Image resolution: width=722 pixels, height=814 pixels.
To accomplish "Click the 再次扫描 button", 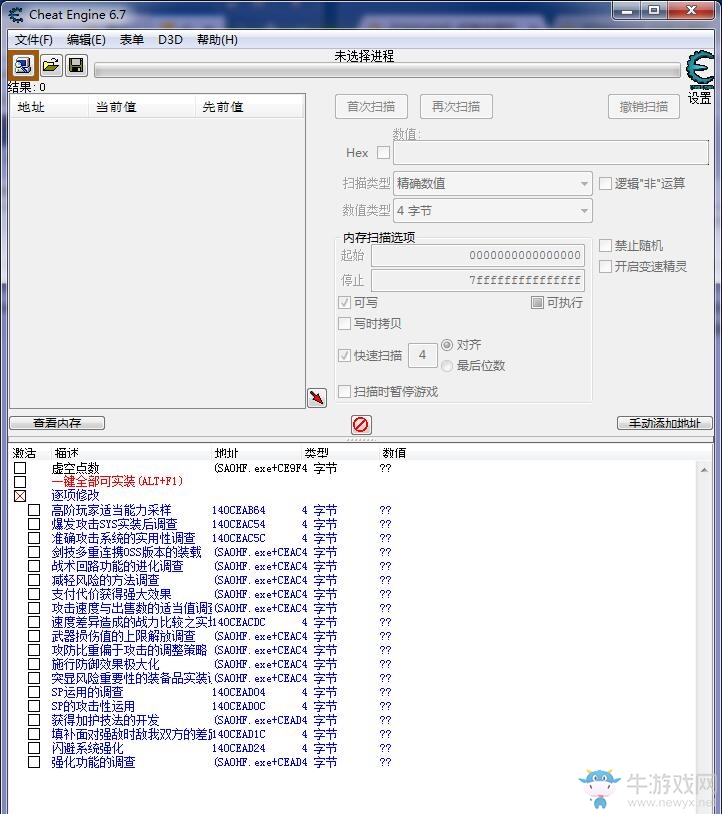I will click(456, 106).
